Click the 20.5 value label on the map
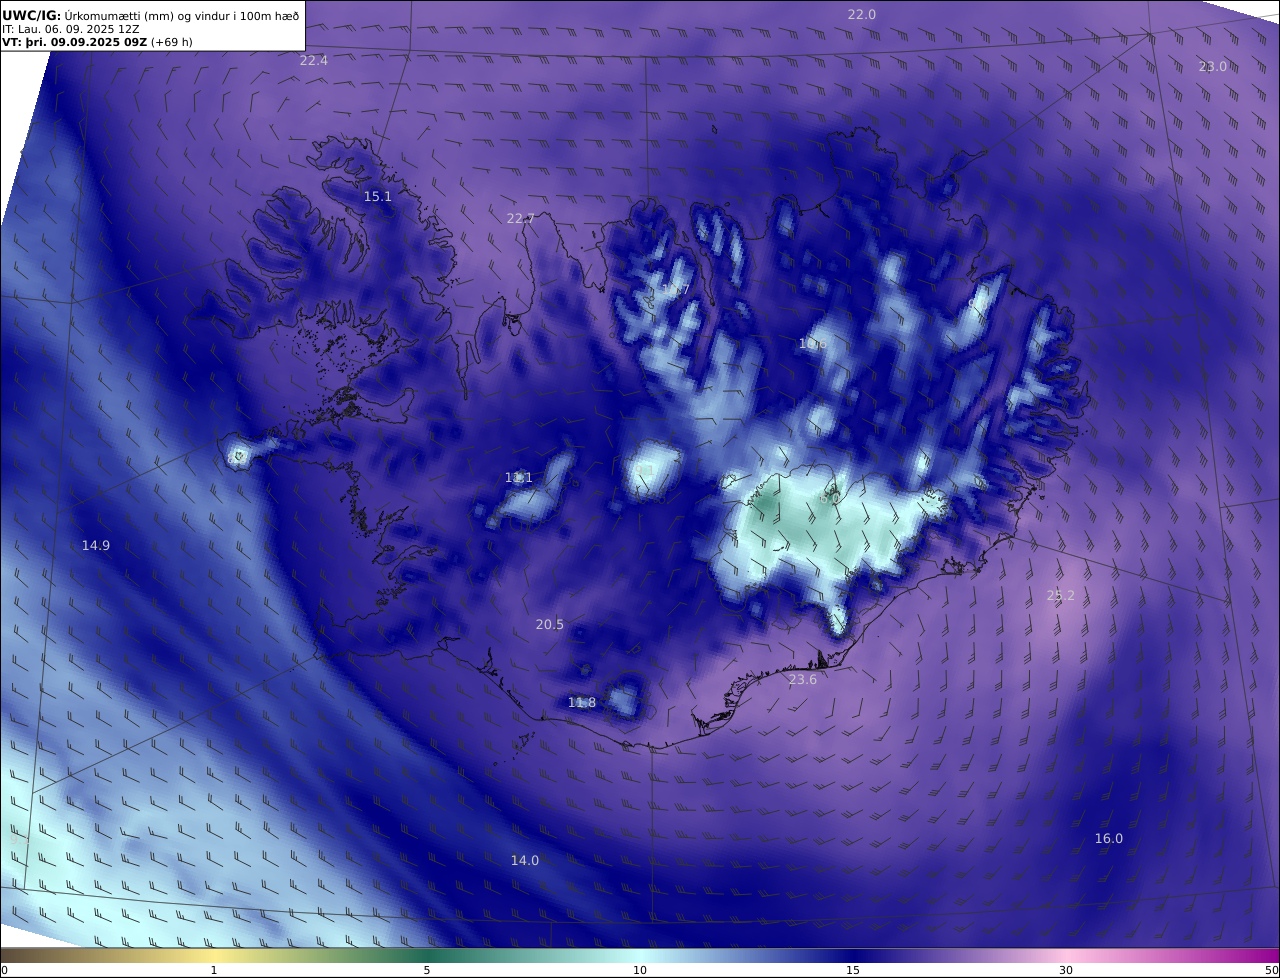 tap(549, 624)
